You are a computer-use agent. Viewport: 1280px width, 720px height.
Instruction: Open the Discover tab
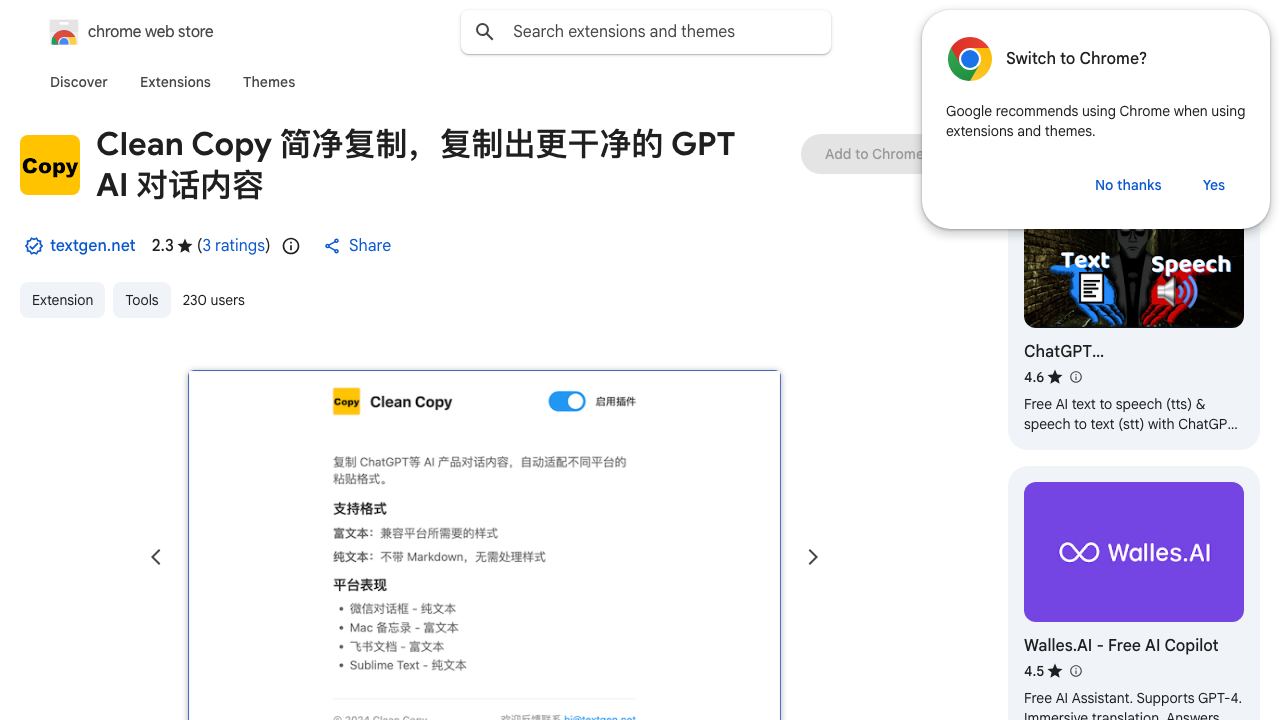(79, 82)
